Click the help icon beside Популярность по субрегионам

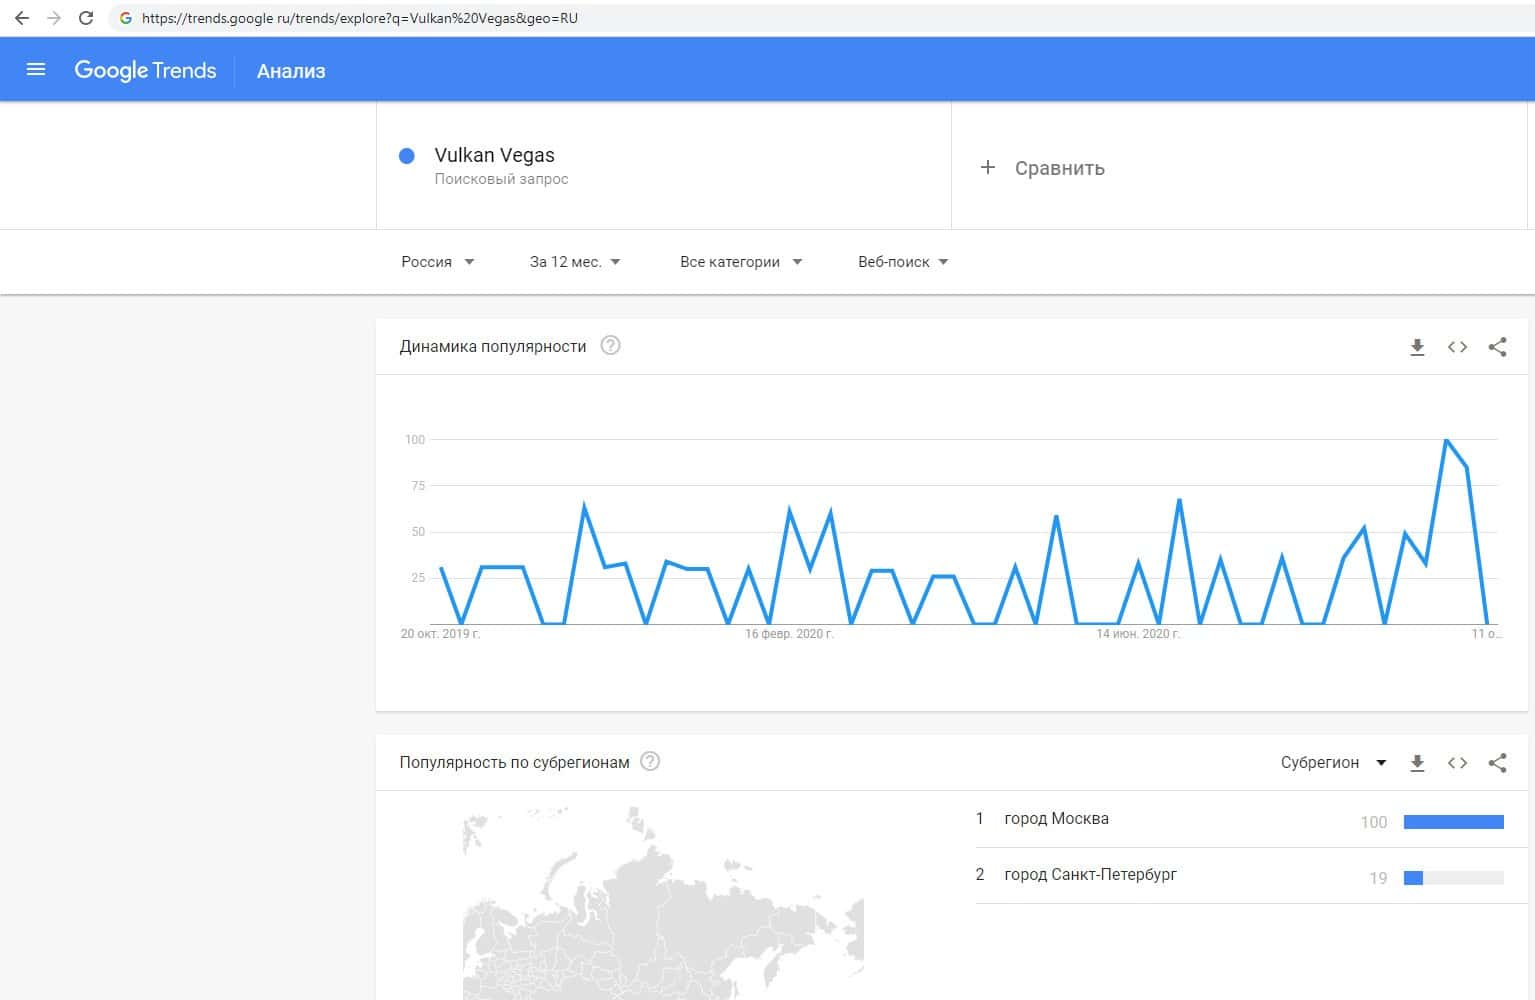click(x=650, y=762)
